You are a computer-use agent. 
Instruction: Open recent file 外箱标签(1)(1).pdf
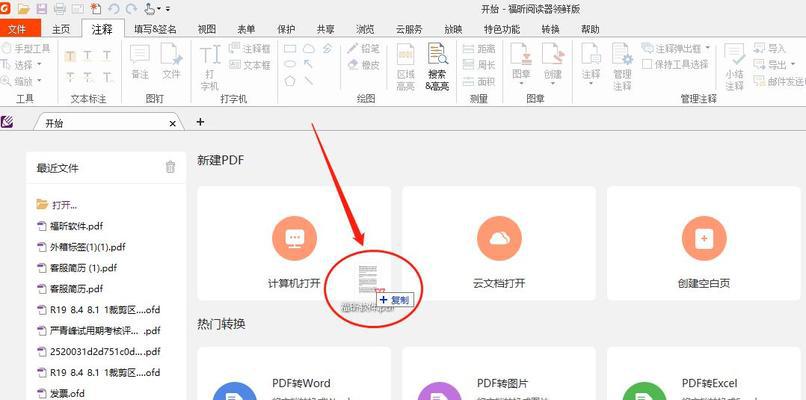coord(82,247)
